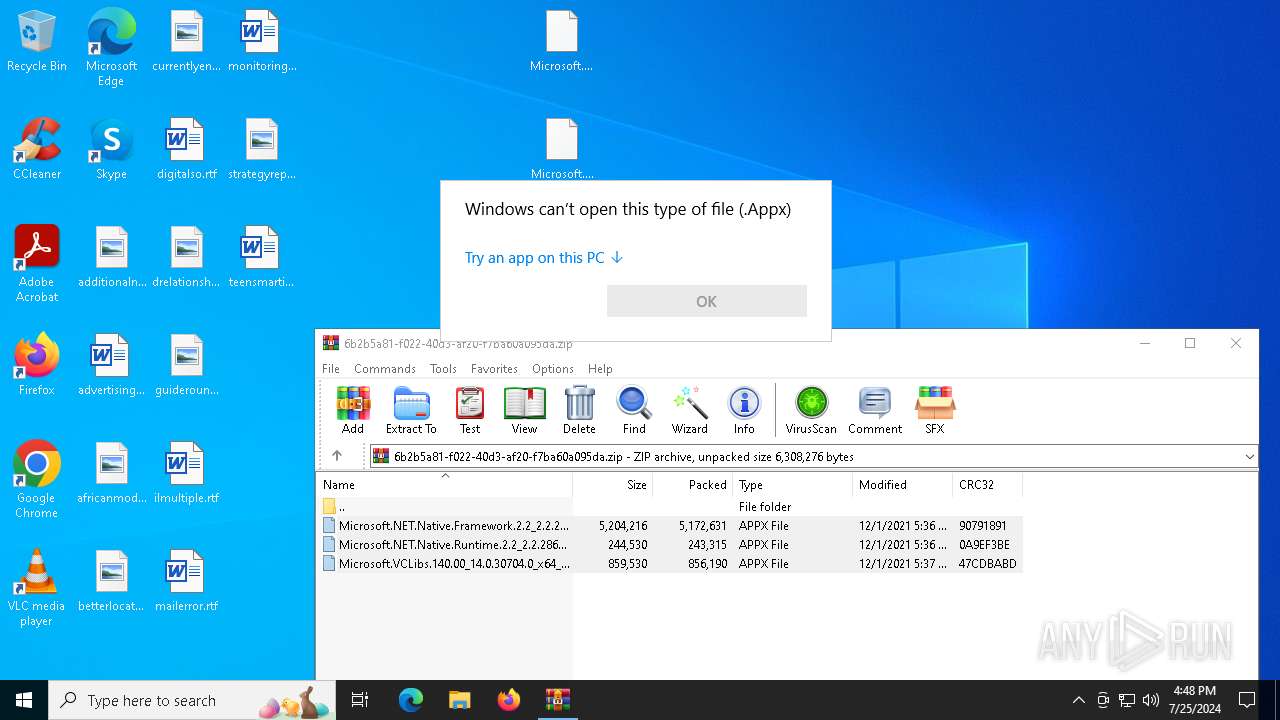Show hidden system tray icons
Image resolution: width=1280 pixels, height=720 pixels.
[1078, 700]
